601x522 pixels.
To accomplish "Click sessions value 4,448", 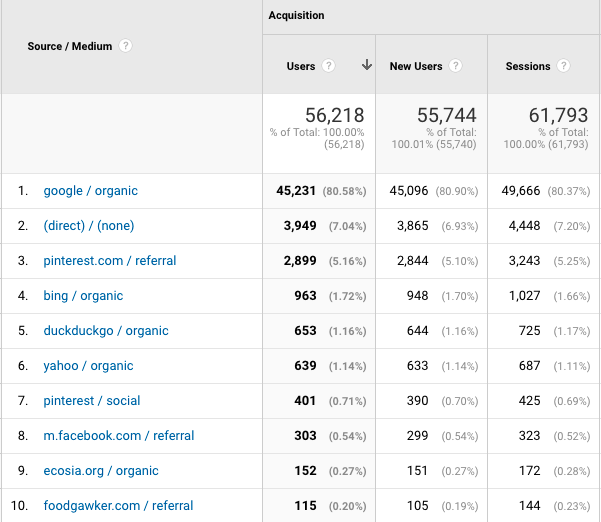I will pyautogui.click(x=524, y=225).
